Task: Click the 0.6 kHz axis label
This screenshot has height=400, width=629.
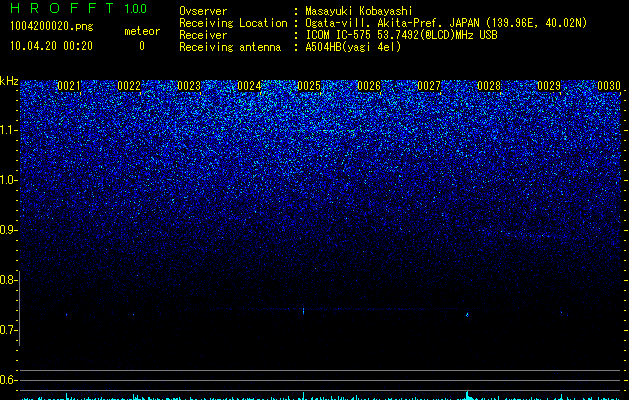Action: click(8, 380)
